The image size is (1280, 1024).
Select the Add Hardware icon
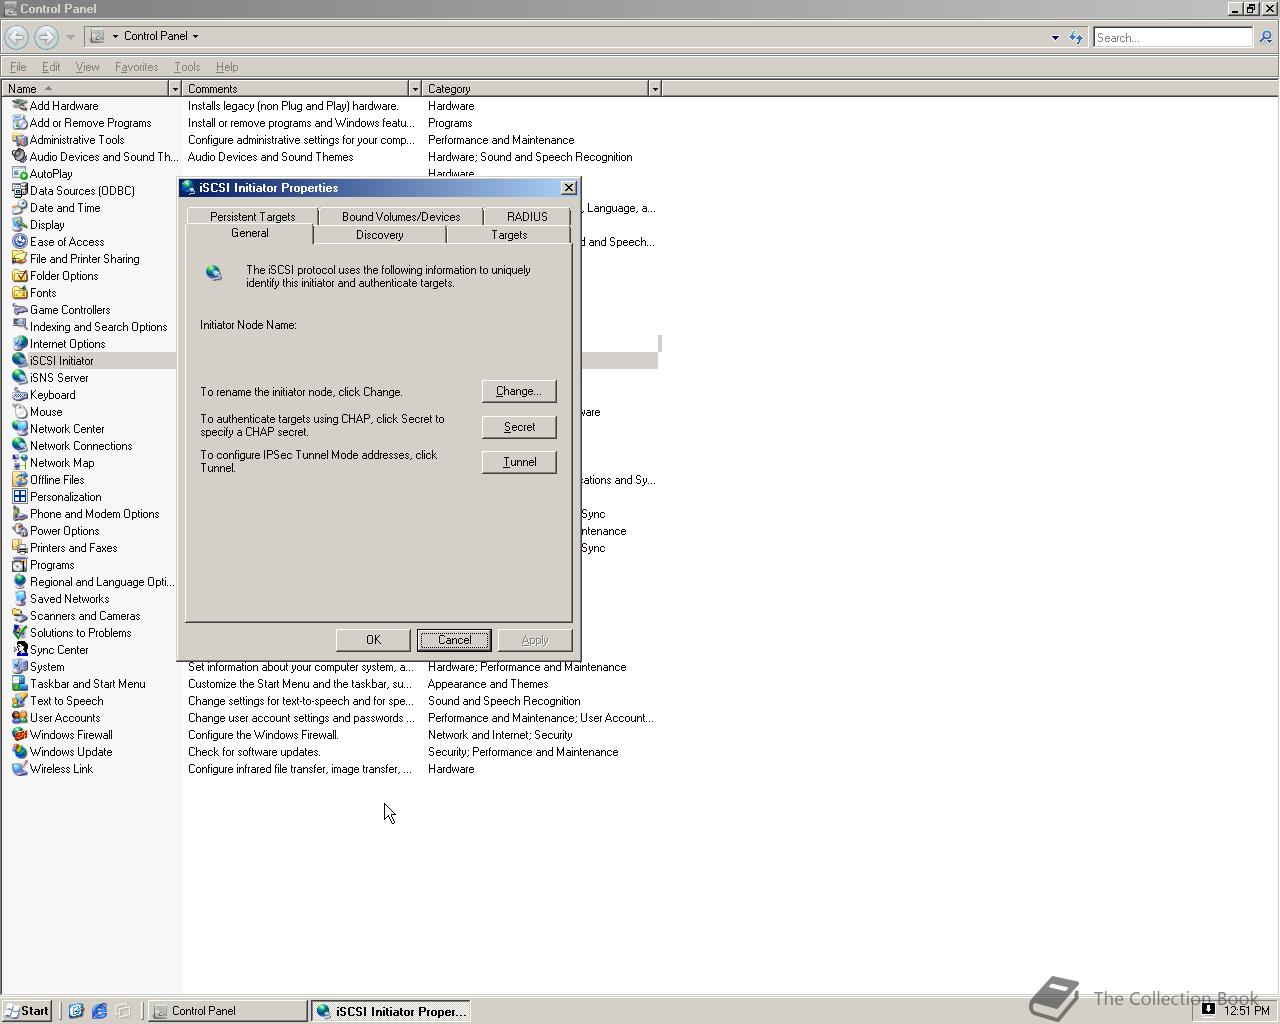point(19,106)
